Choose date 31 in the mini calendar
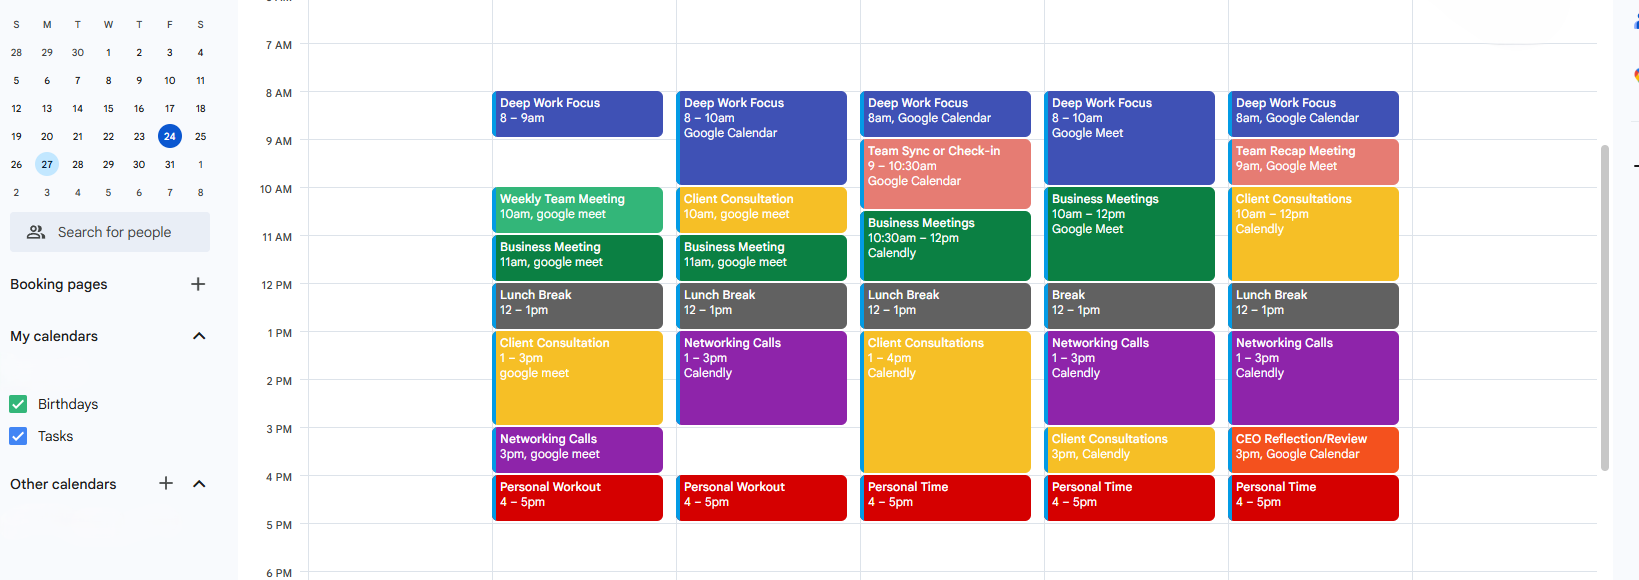This screenshot has height=580, width=1639. point(170,164)
